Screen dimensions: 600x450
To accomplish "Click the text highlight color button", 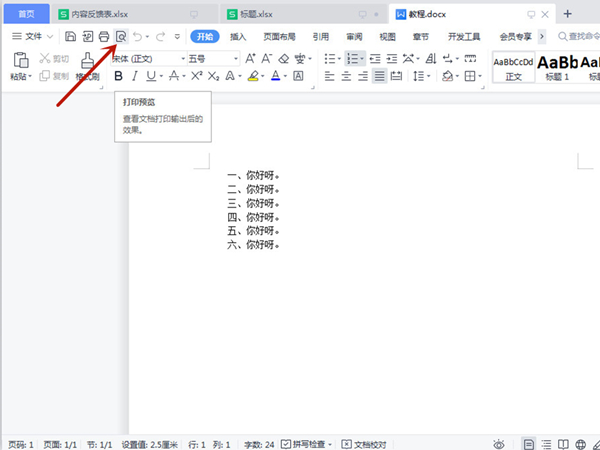I will click(254, 76).
